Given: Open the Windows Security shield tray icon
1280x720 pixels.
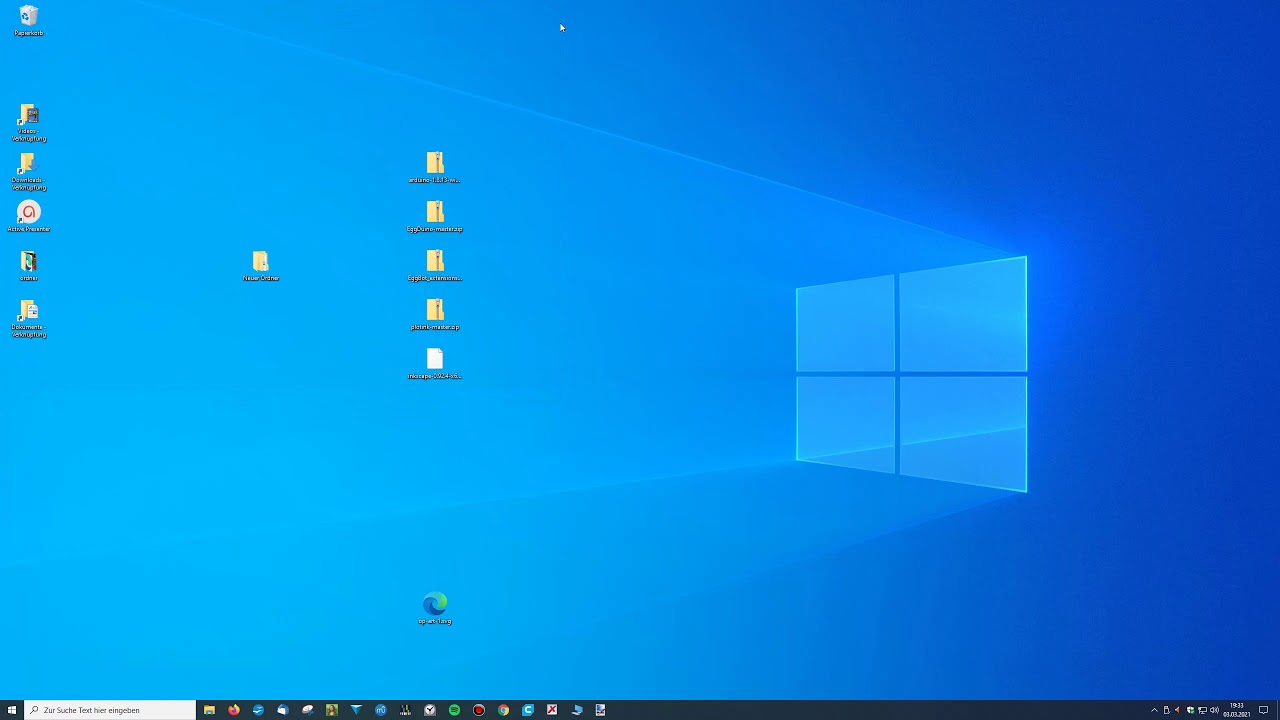Looking at the screenshot, I should [x=1190, y=710].
